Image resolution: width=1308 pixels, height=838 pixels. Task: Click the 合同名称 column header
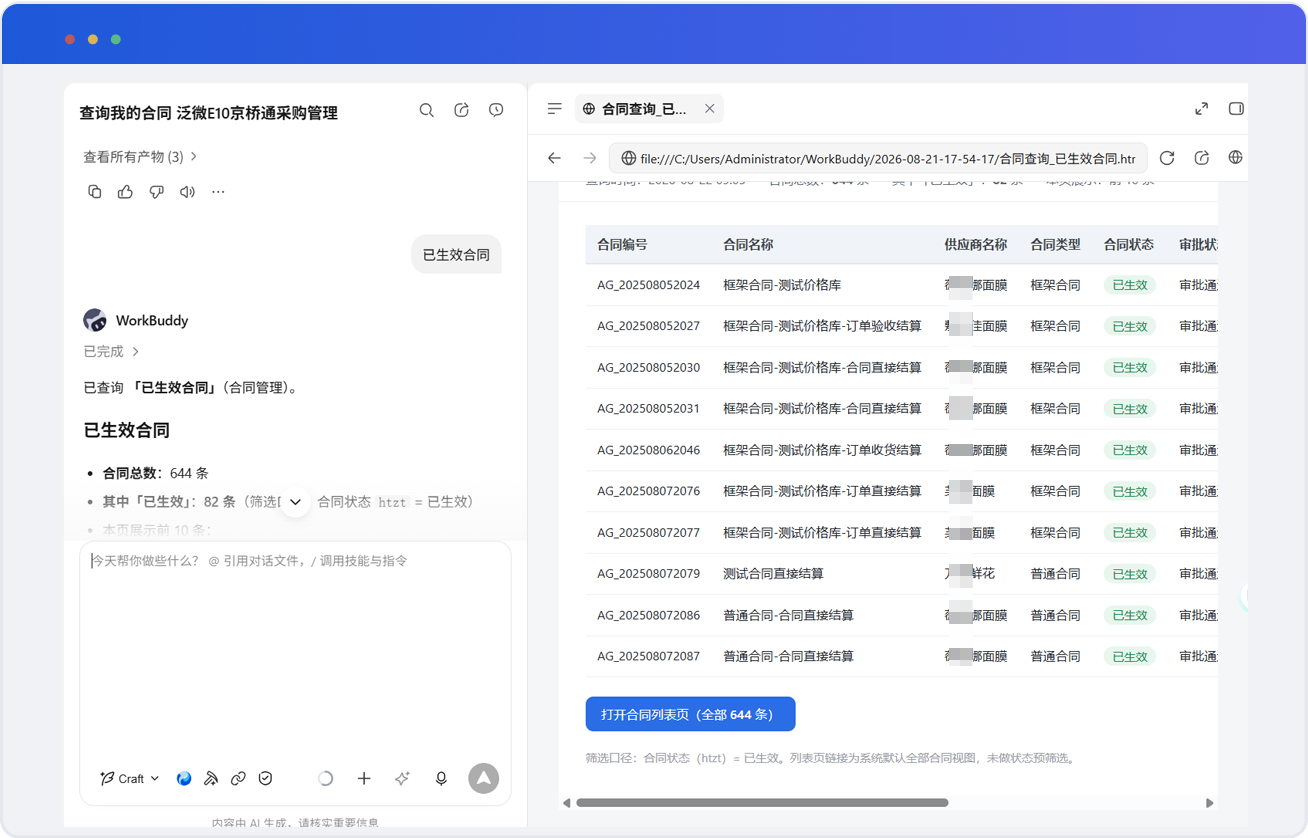click(x=748, y=244)
